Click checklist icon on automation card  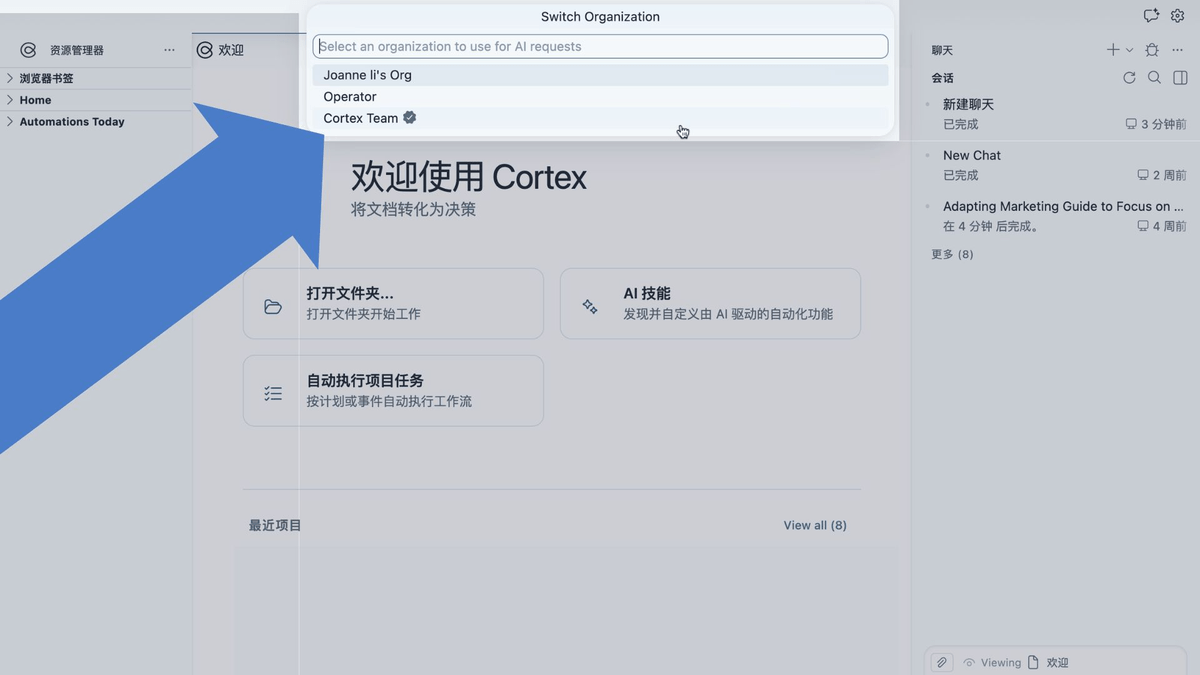pos(273,394)
